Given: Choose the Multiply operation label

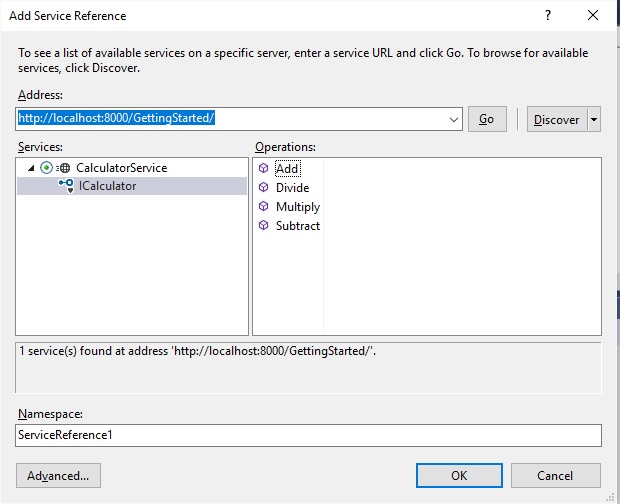Looking at the screenshot, I should click(298, 207).
